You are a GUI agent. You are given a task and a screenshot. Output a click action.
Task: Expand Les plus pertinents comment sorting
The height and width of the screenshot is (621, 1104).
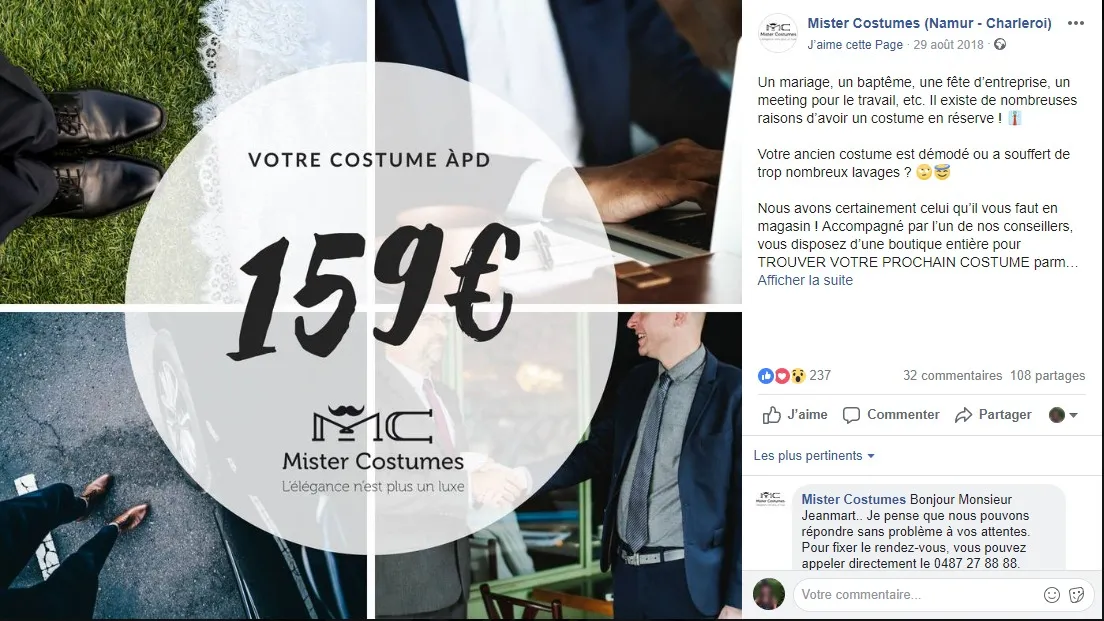pyautogui.click(x=814, y=456)
